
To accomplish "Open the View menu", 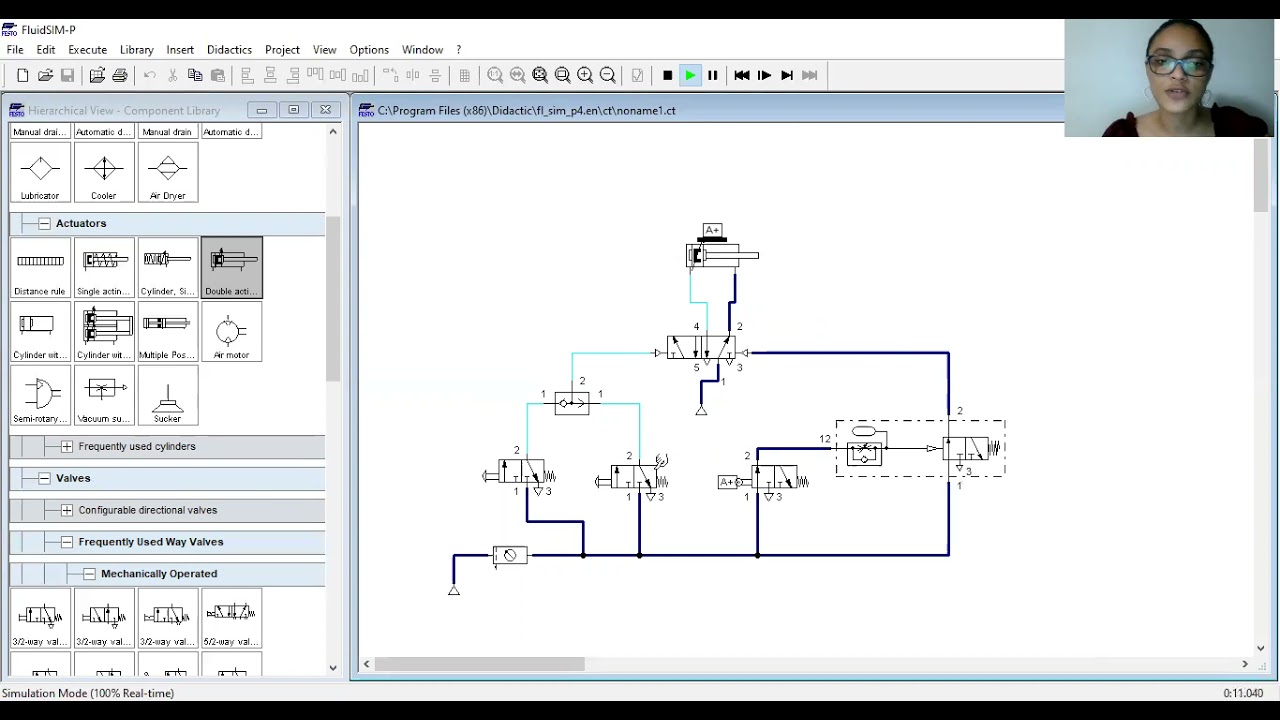I will [x=324, y=49].
